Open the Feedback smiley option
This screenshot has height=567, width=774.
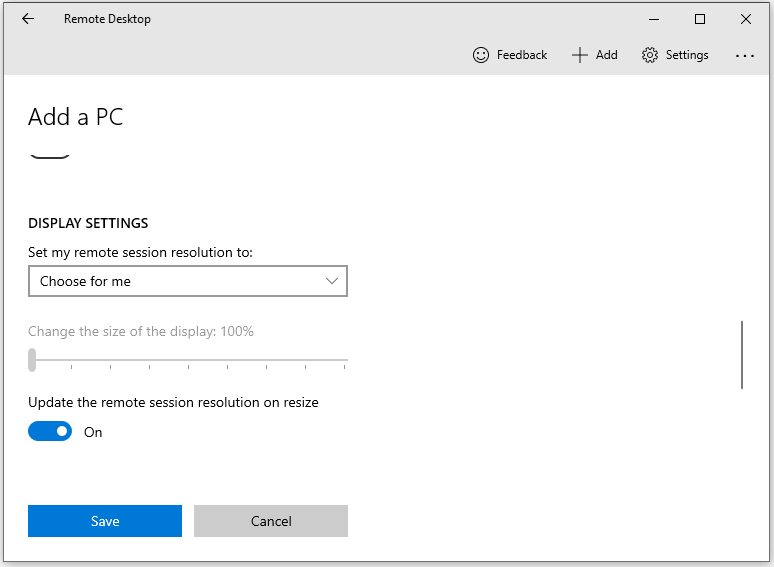(x=510, y=55)
